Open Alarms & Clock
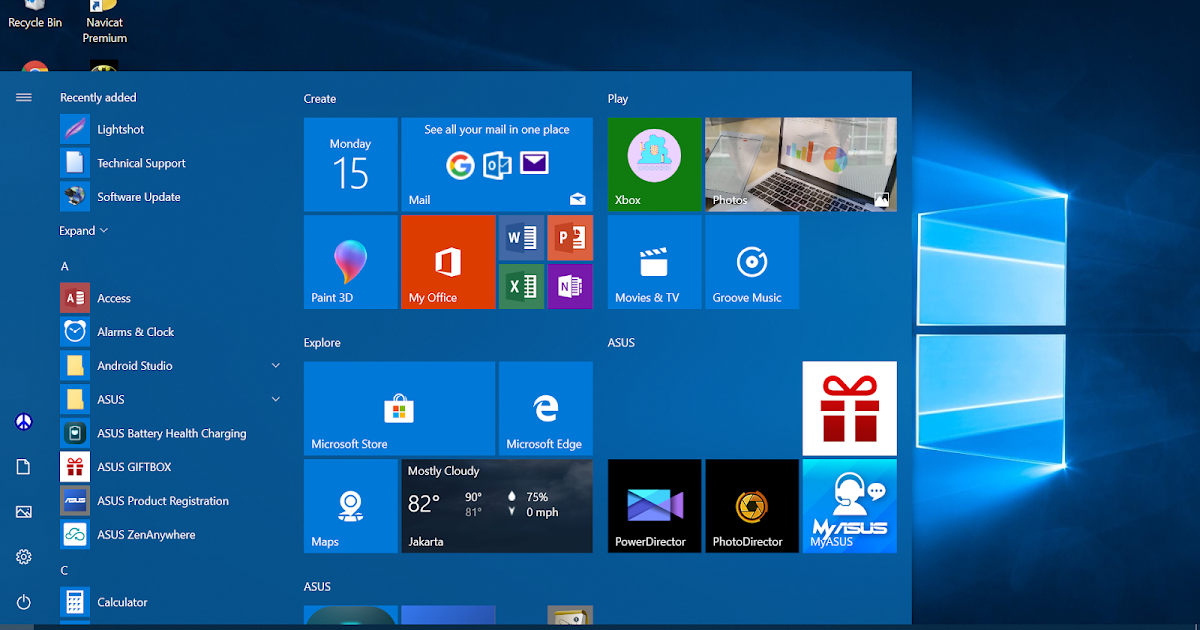This screenshot has height=630, width=1200. (x=170, y=332)
